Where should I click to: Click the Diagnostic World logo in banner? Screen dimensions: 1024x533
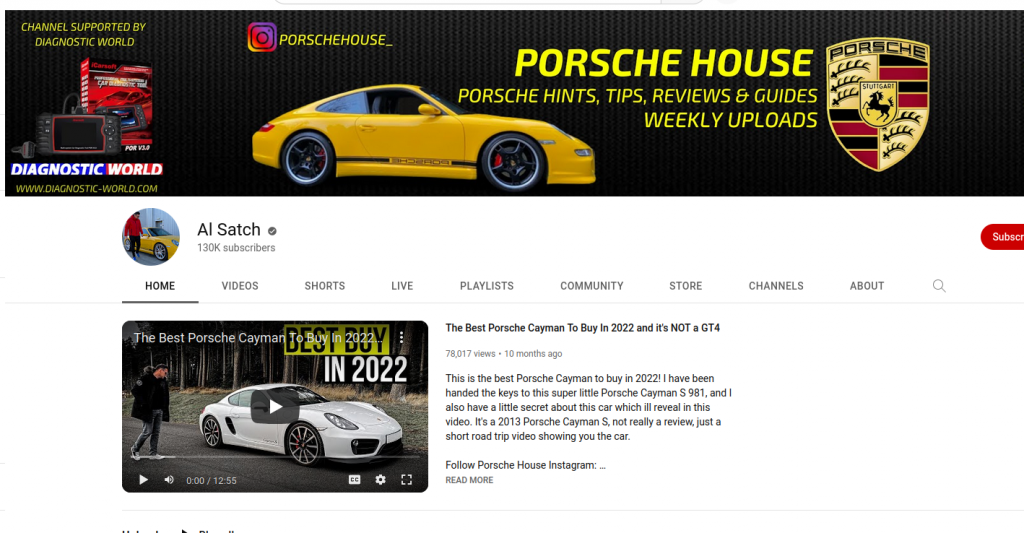click(x=87, y=169)
